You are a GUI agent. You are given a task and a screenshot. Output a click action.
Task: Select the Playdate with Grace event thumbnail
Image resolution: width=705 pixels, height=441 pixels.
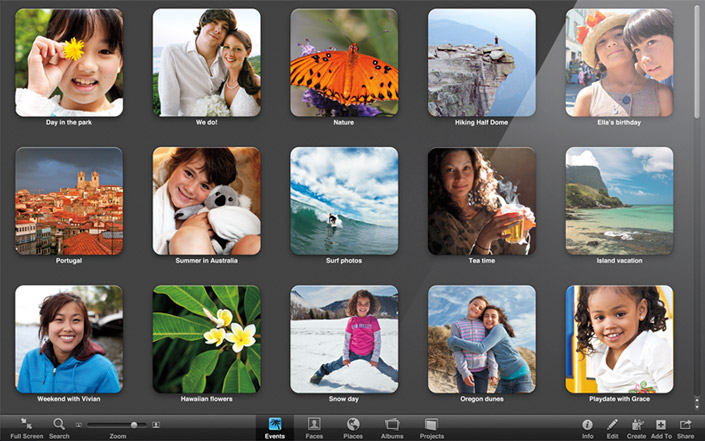(x=619, y=339)
